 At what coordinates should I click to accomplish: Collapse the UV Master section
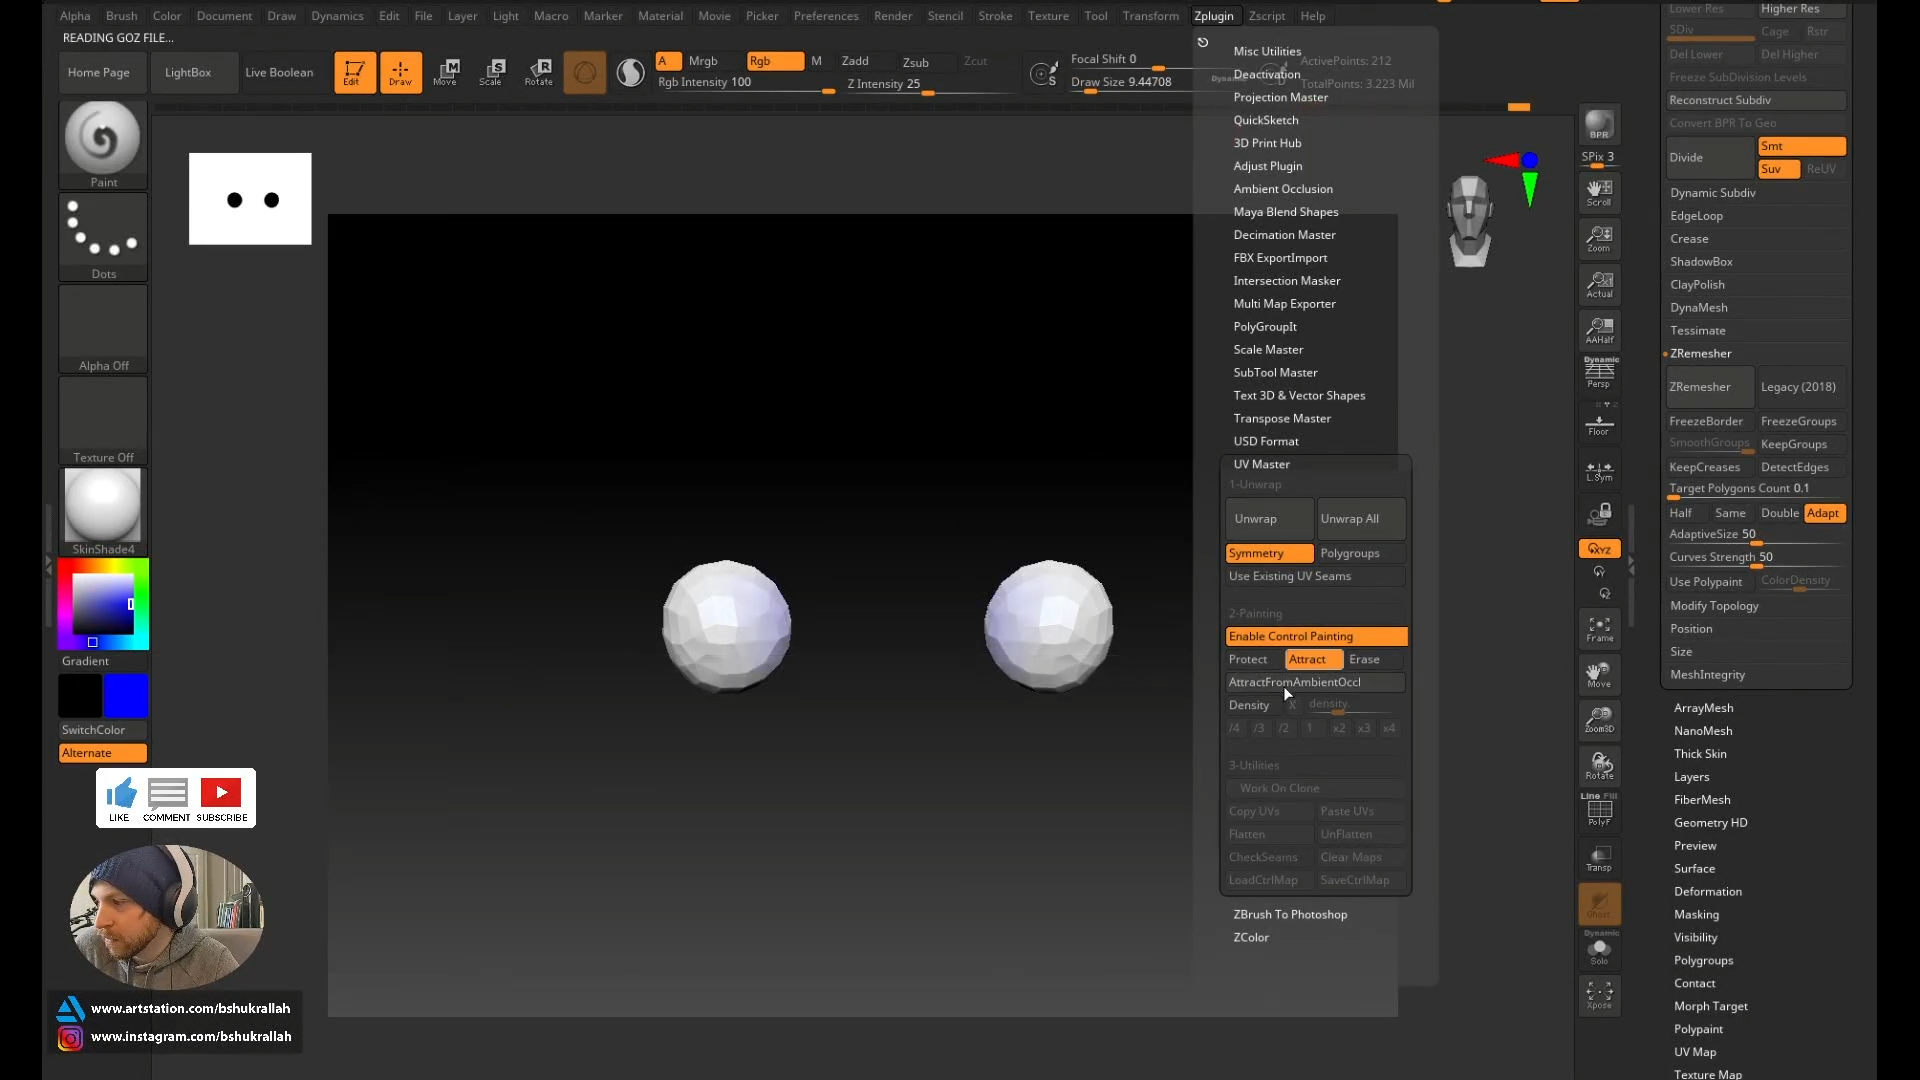[x=1261, y=464]
